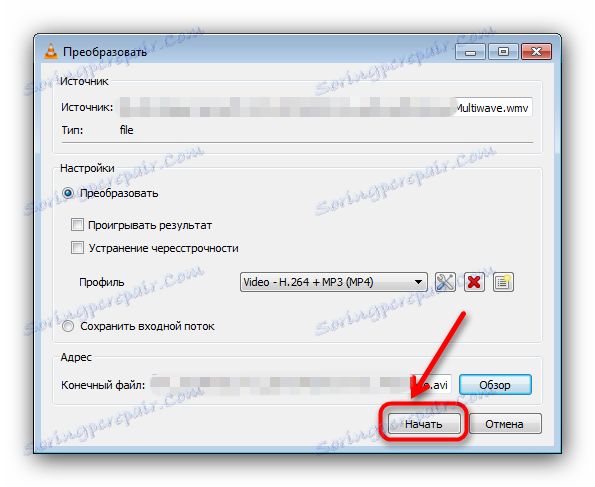Open the Профиль dropdown list
This screenshot has width=595, height=487.
(x=334, y=282)
